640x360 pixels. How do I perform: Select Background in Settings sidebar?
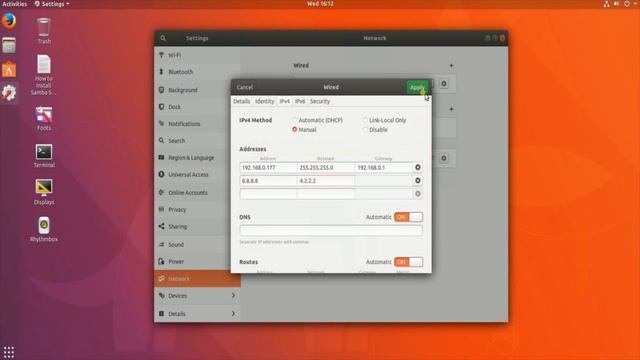[197, 90]
